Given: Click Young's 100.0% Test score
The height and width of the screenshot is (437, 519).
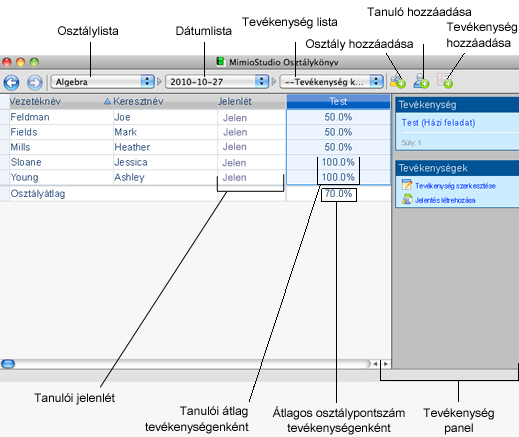Looking at the screenshot, I should click(338, 177).
